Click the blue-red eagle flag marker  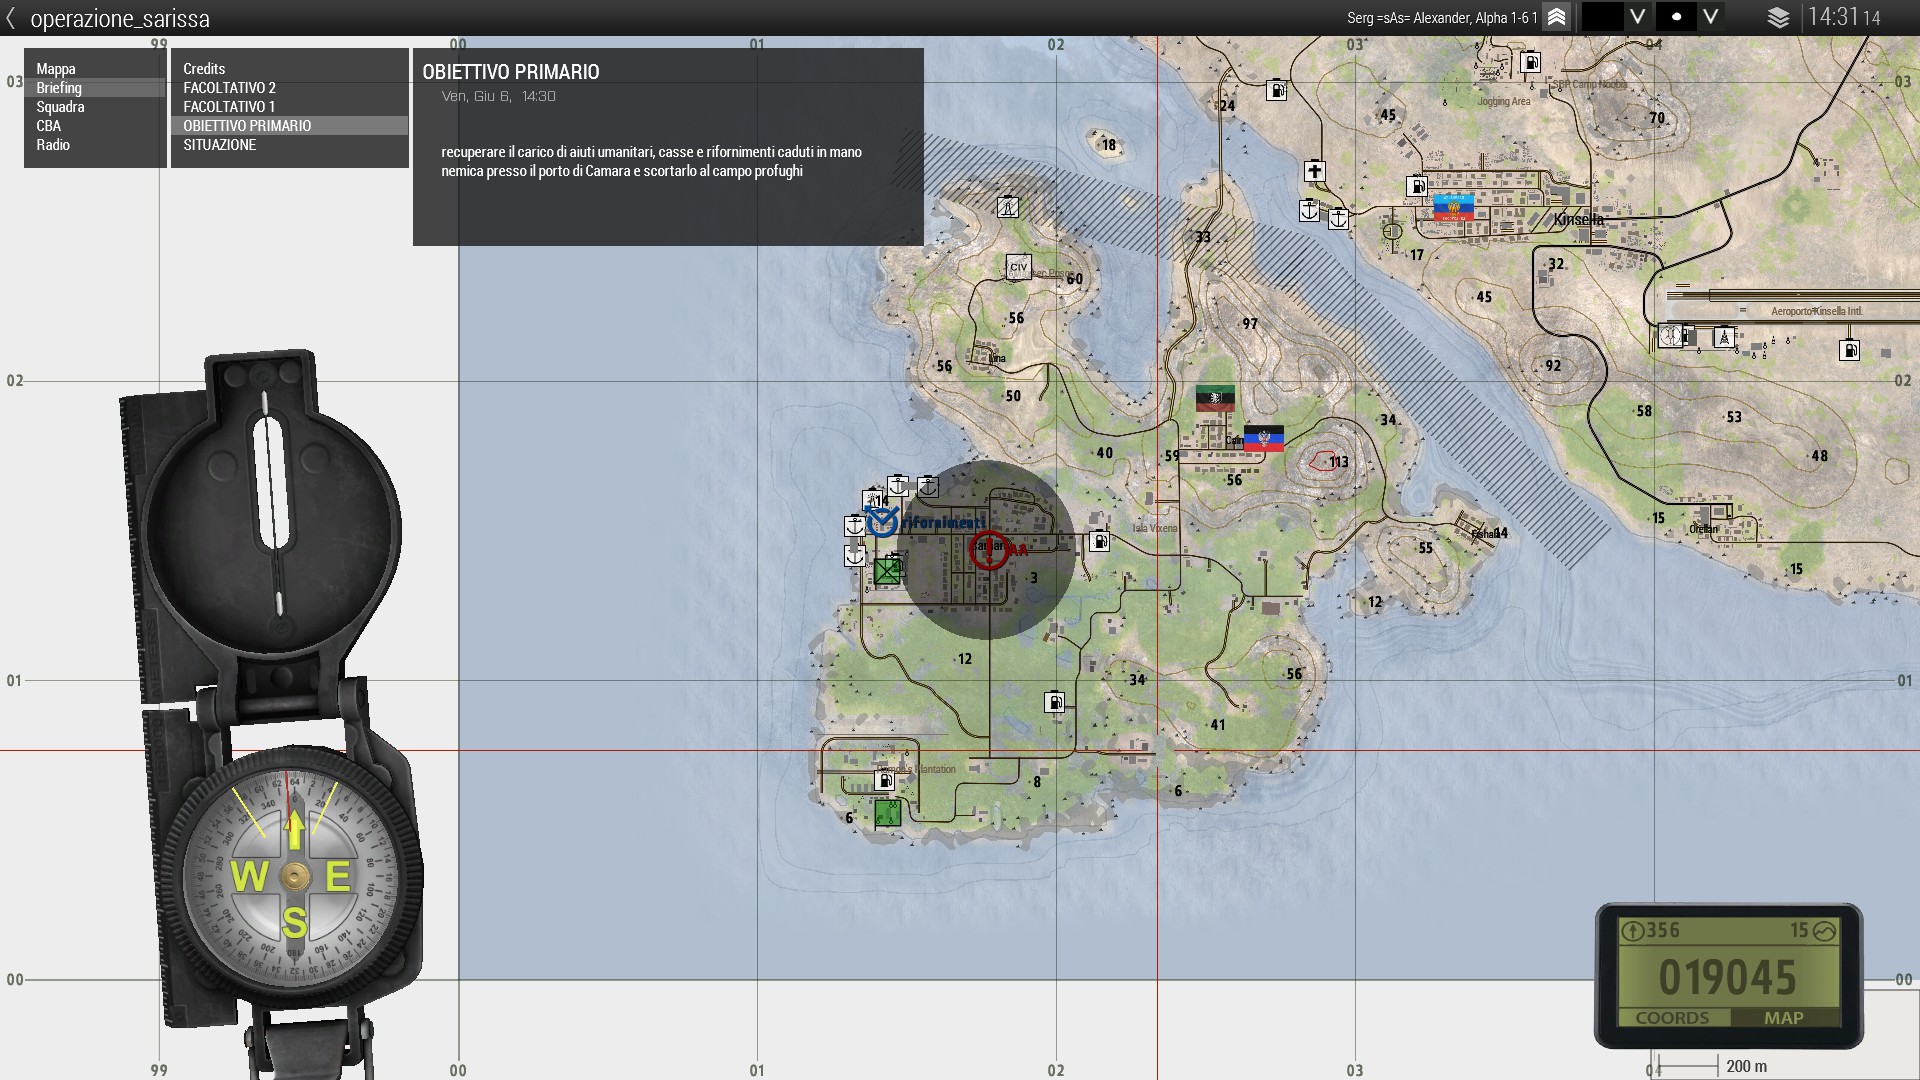coord(1263,438)
